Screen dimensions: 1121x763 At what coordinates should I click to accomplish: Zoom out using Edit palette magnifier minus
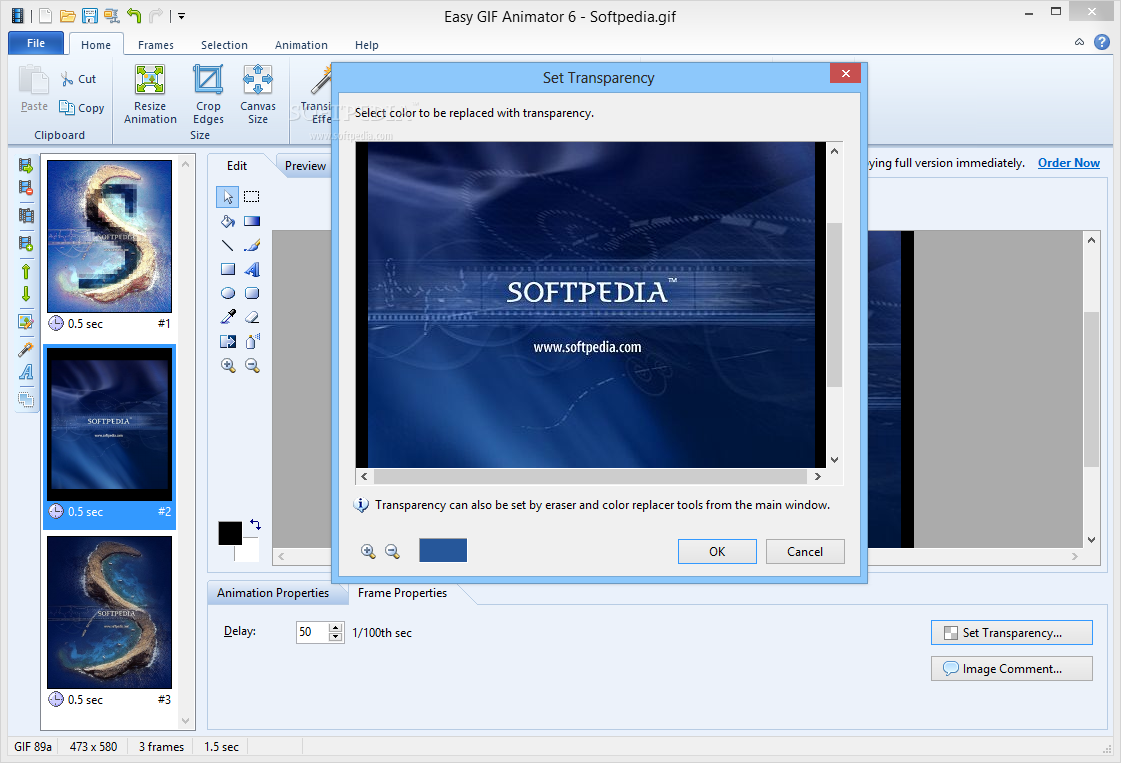pyautogui.click(x=252, y=365)
